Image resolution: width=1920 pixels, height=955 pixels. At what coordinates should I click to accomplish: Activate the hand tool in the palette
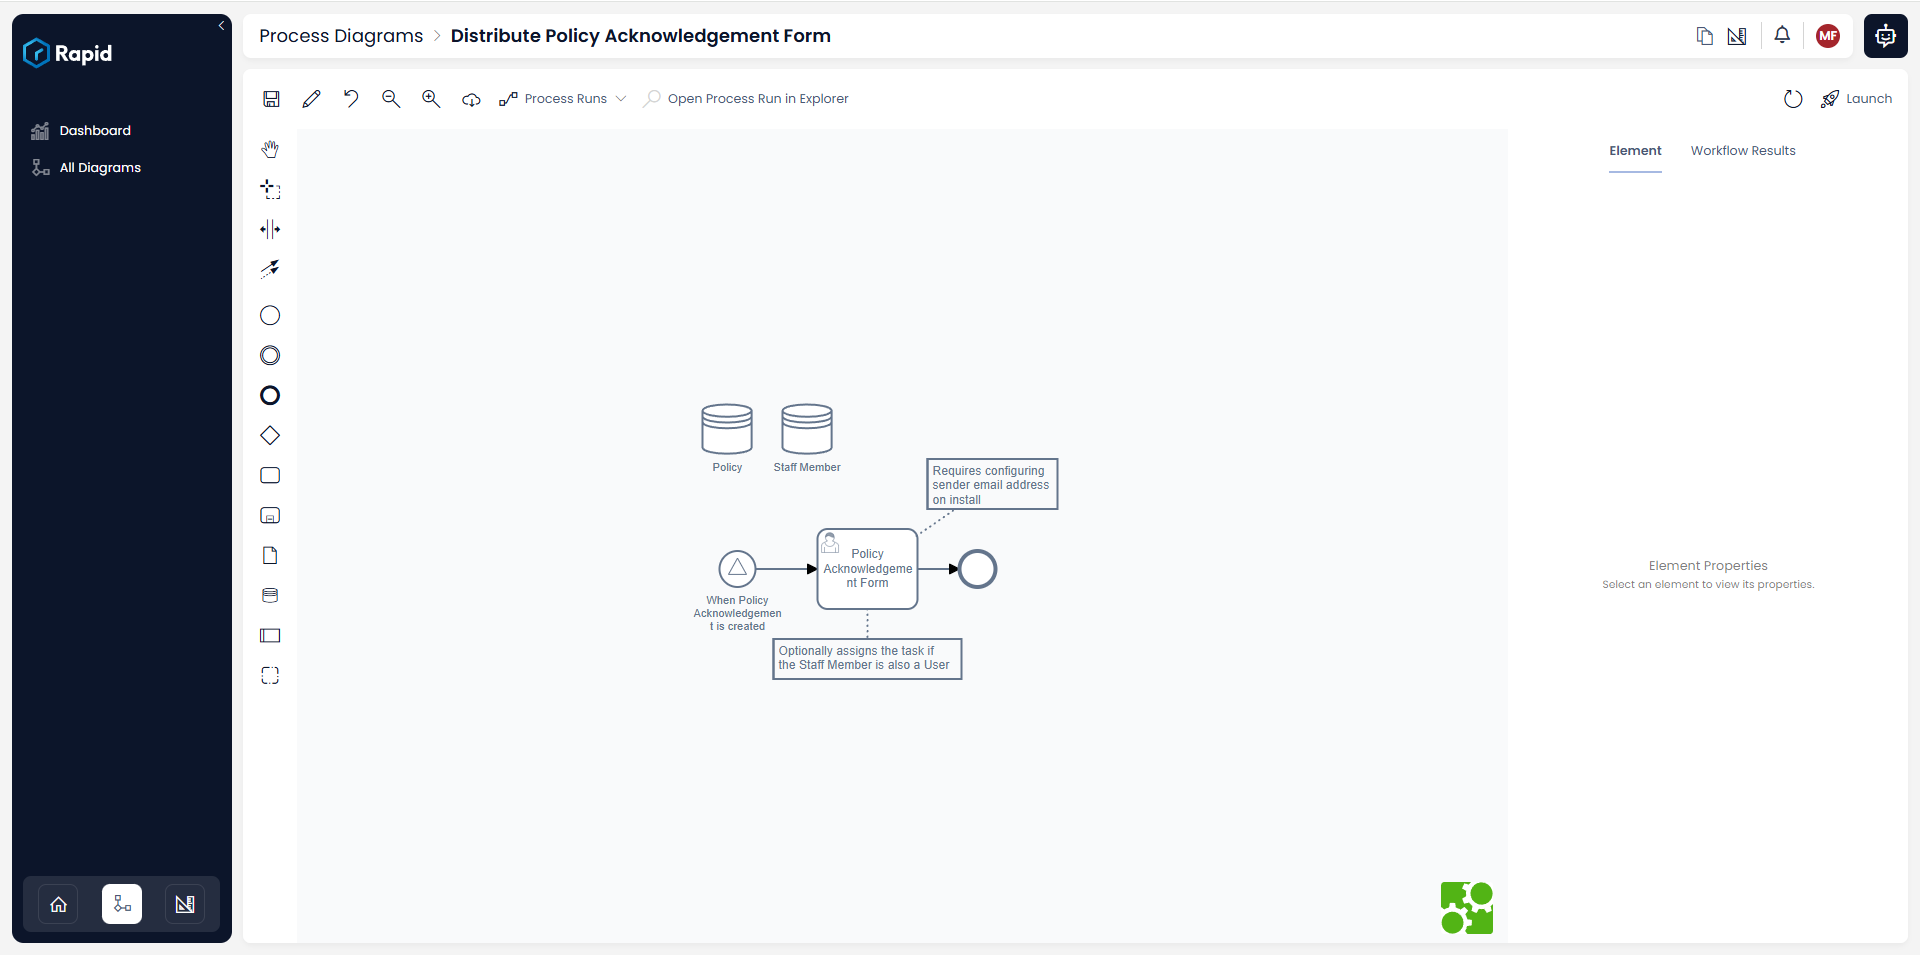[270, 149]
